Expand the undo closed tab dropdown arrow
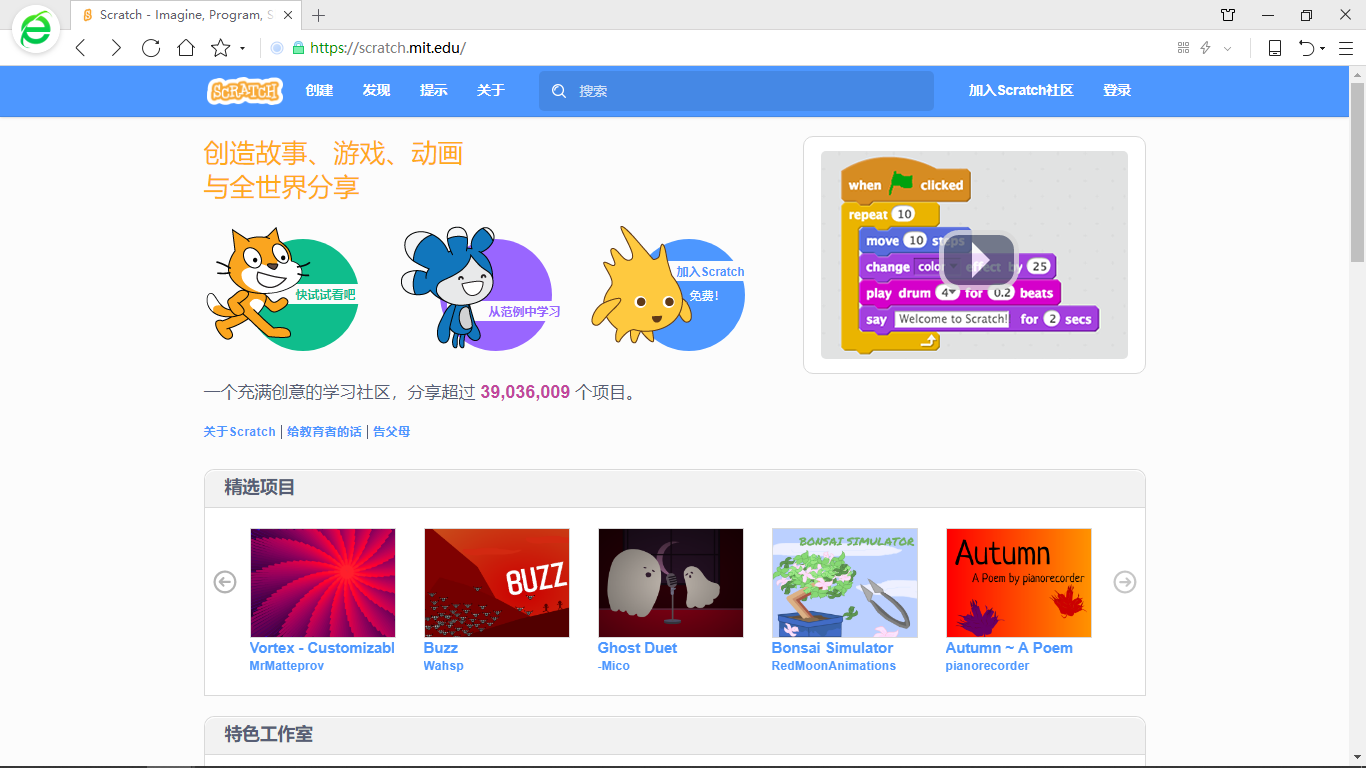This screenshot has width=1366, height=768. point(1323,49)
